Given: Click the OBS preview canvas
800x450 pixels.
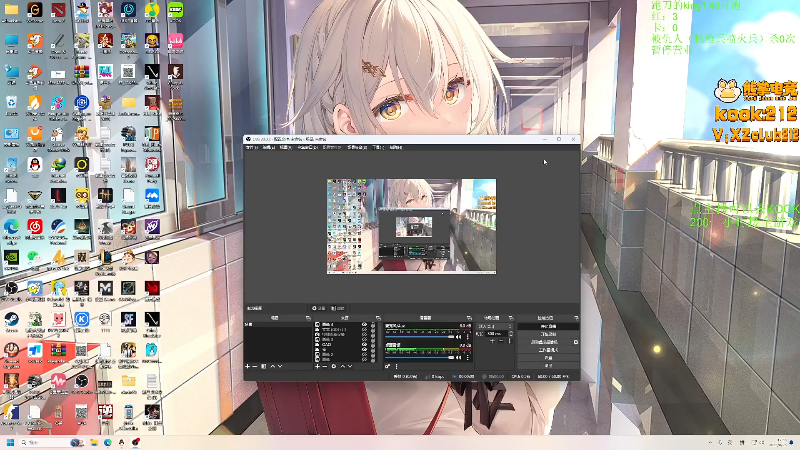Looking at the screenshot, I should point(411,226).
